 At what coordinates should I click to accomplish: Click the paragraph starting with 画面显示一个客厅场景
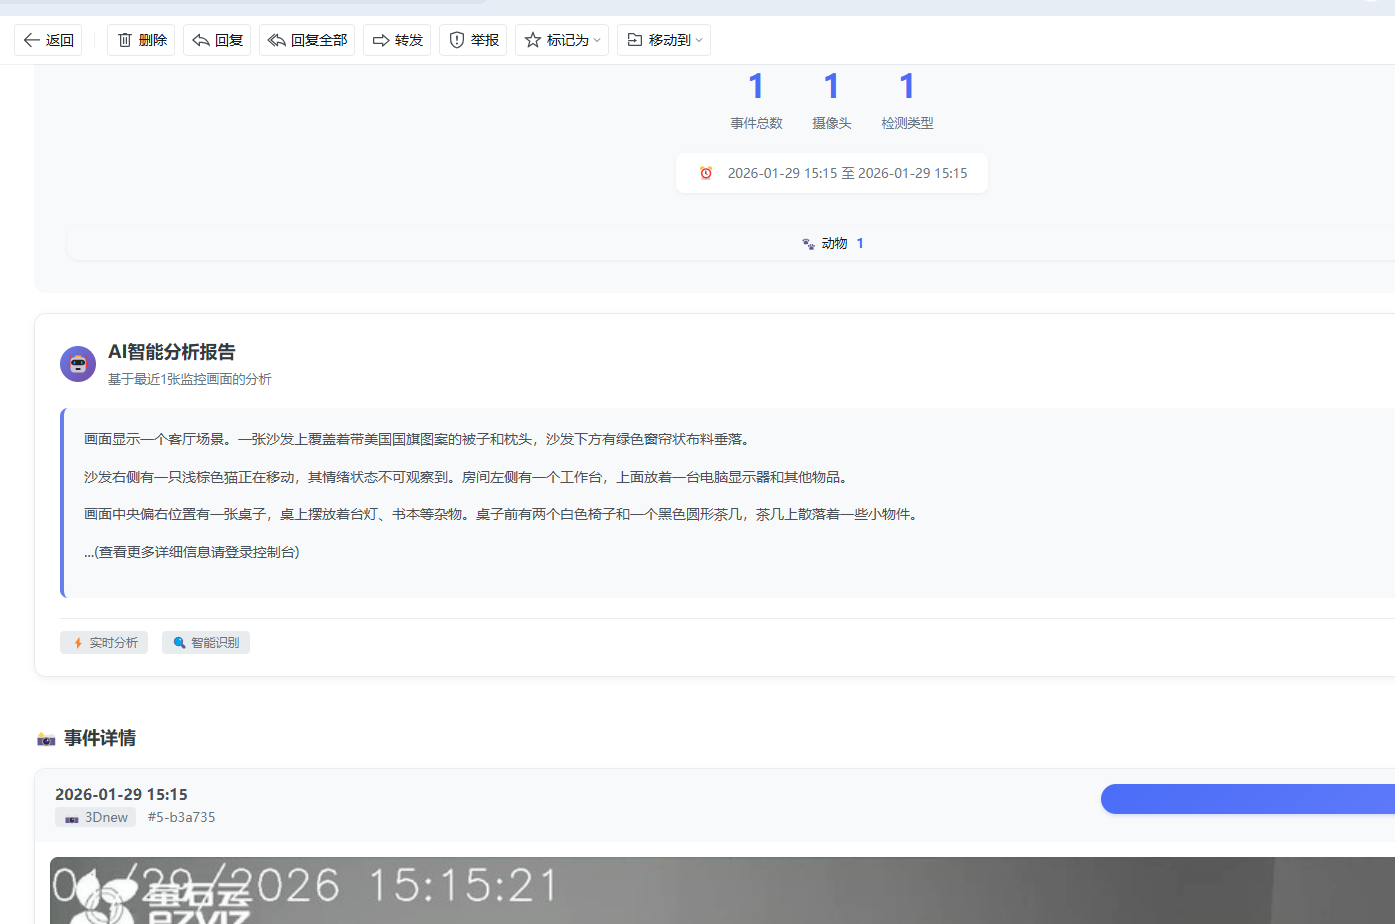tap(417, 439)
